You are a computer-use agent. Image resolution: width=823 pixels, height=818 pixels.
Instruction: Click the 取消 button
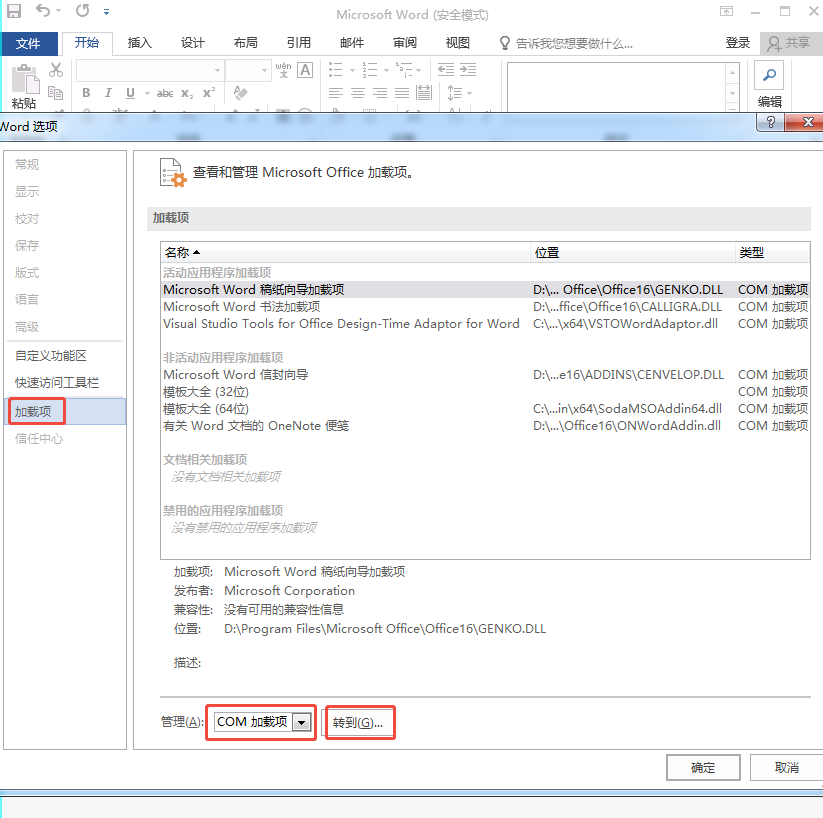786,768
